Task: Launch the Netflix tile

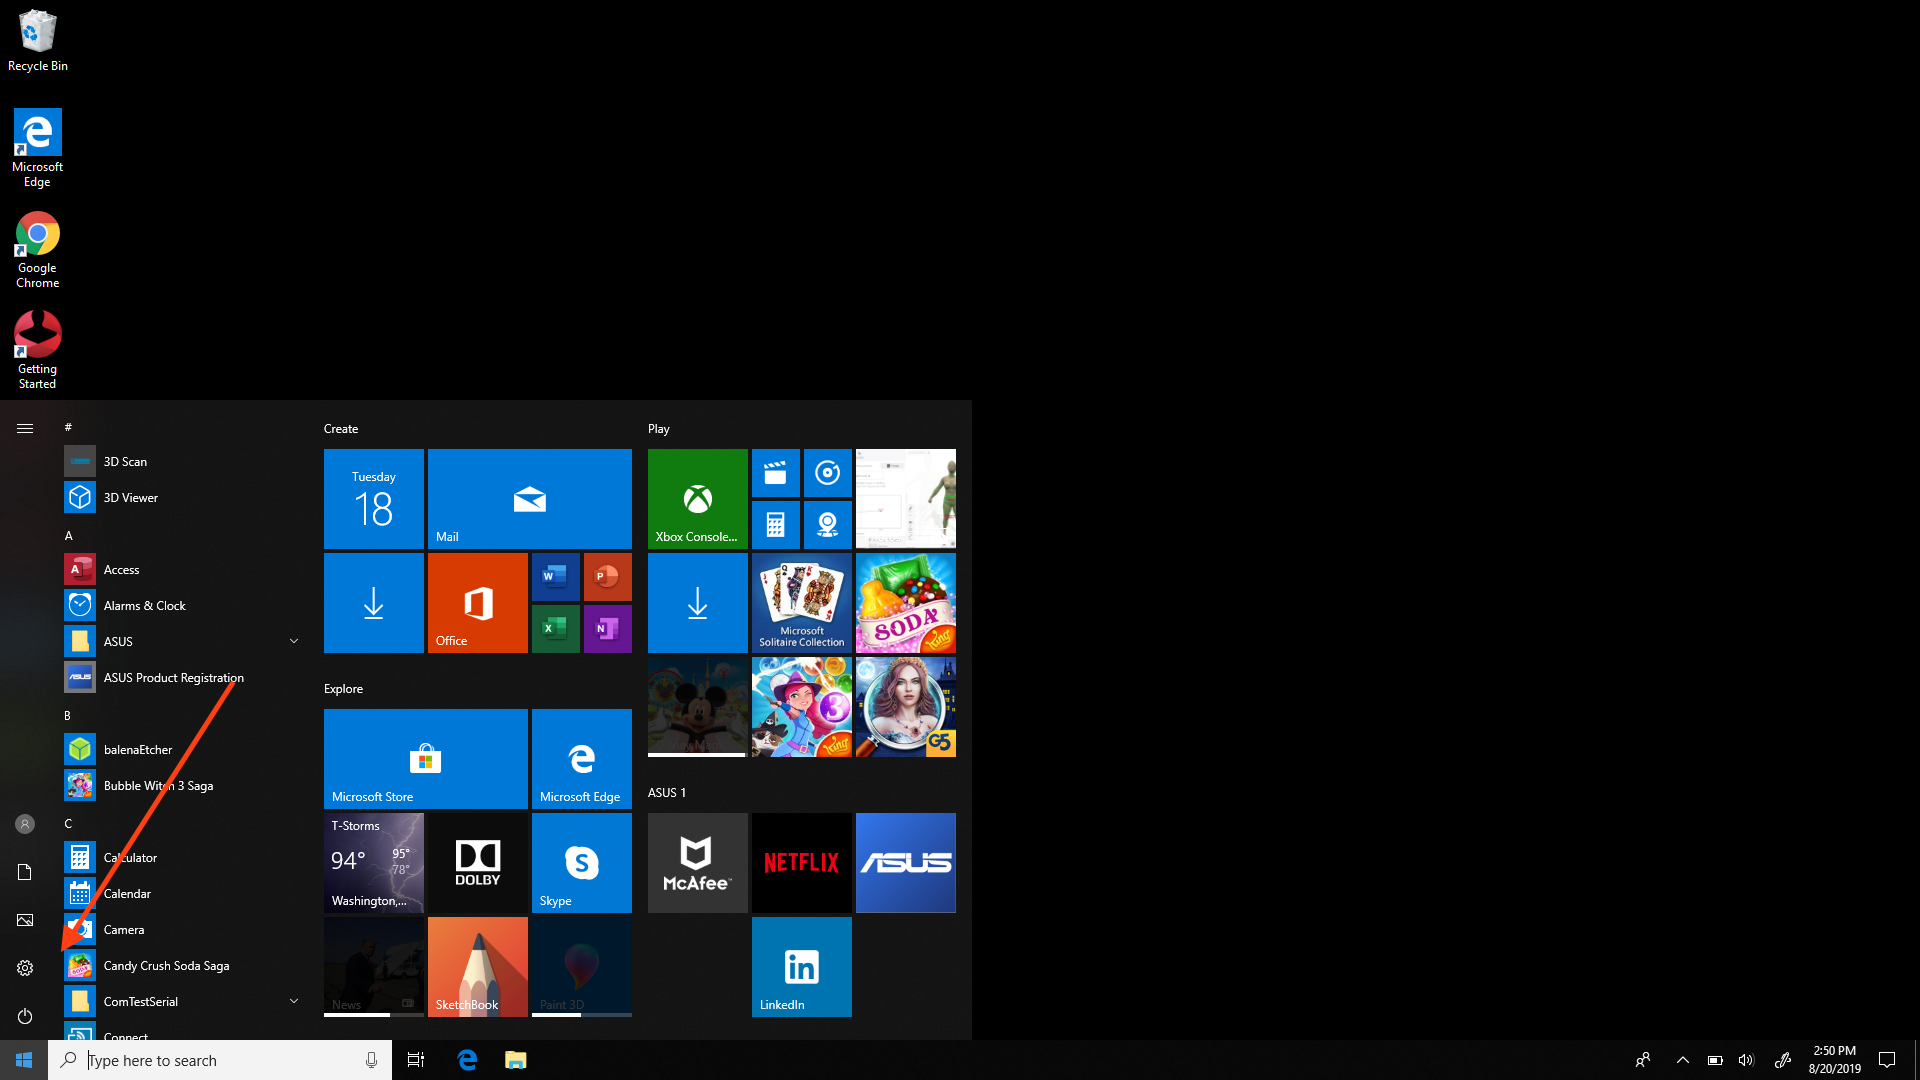Action: 801,862
